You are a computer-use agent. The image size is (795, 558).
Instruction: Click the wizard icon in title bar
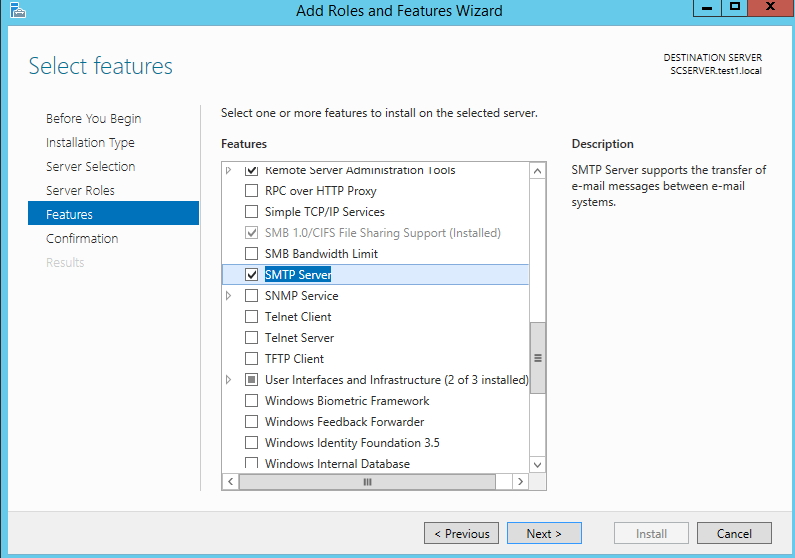(x=17, y=10)
